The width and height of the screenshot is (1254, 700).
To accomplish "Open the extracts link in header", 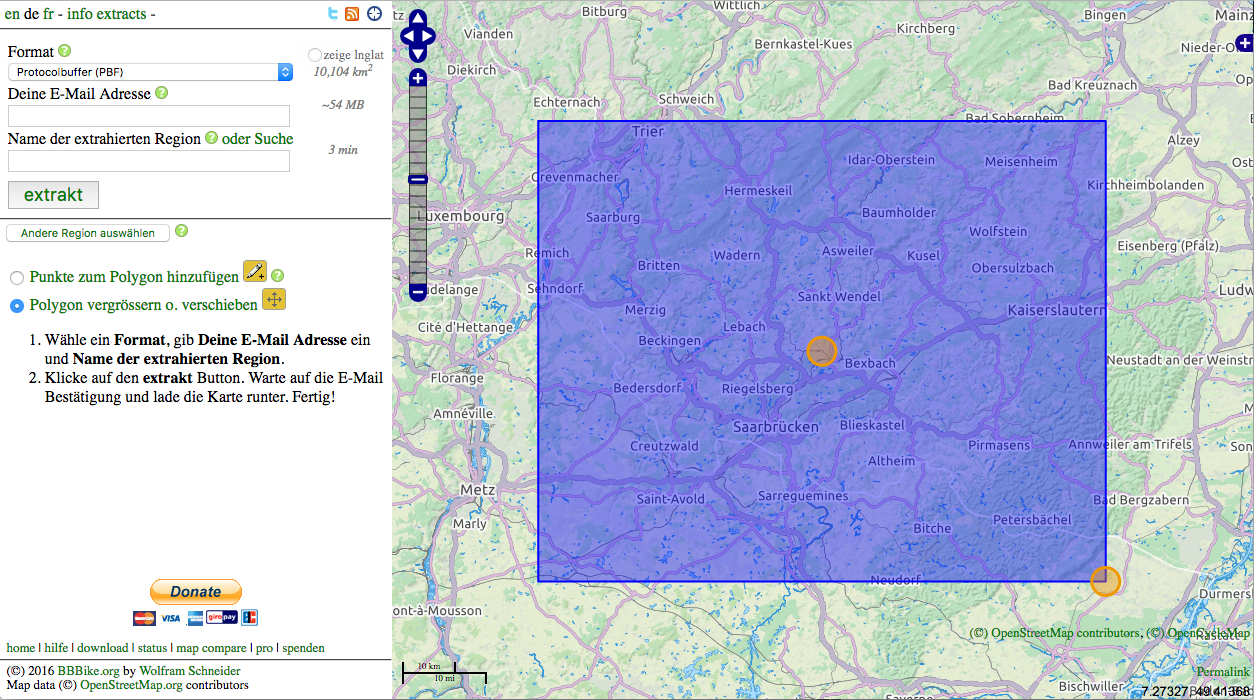I will pos(121,14).
